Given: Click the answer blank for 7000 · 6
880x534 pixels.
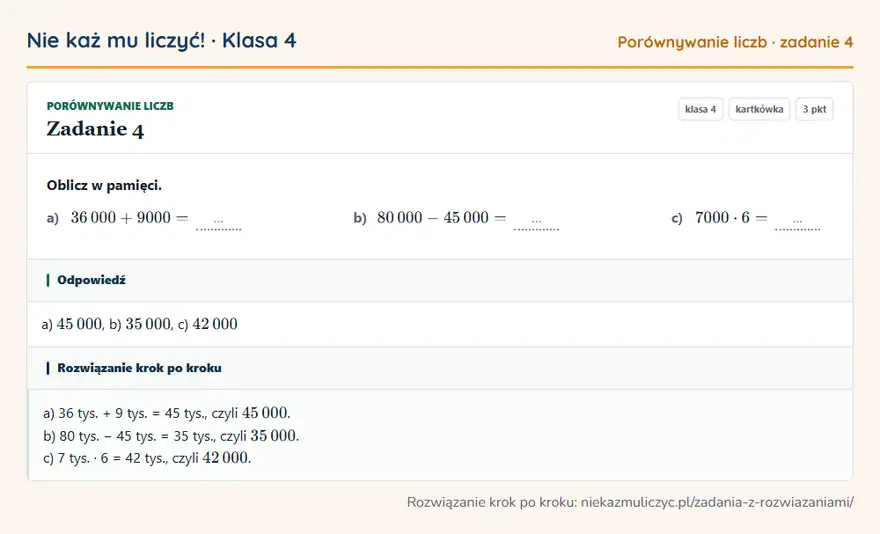Looking at the screenshot, I should click(x=798, y=222).
